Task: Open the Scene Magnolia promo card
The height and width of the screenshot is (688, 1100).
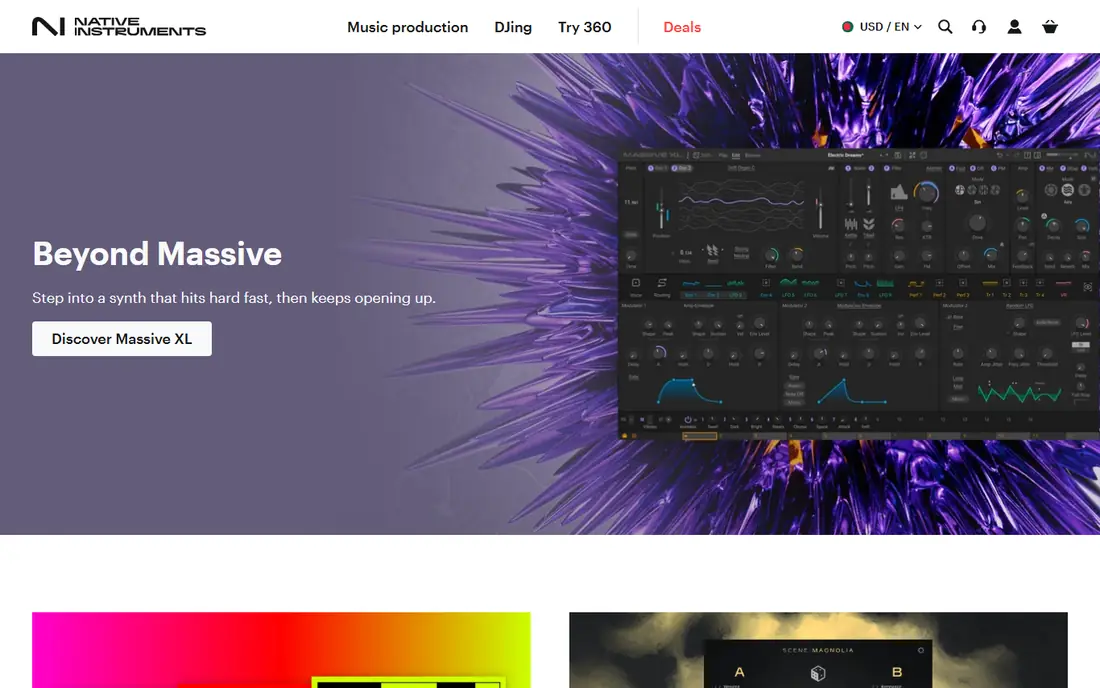Action: click(818, 650)
